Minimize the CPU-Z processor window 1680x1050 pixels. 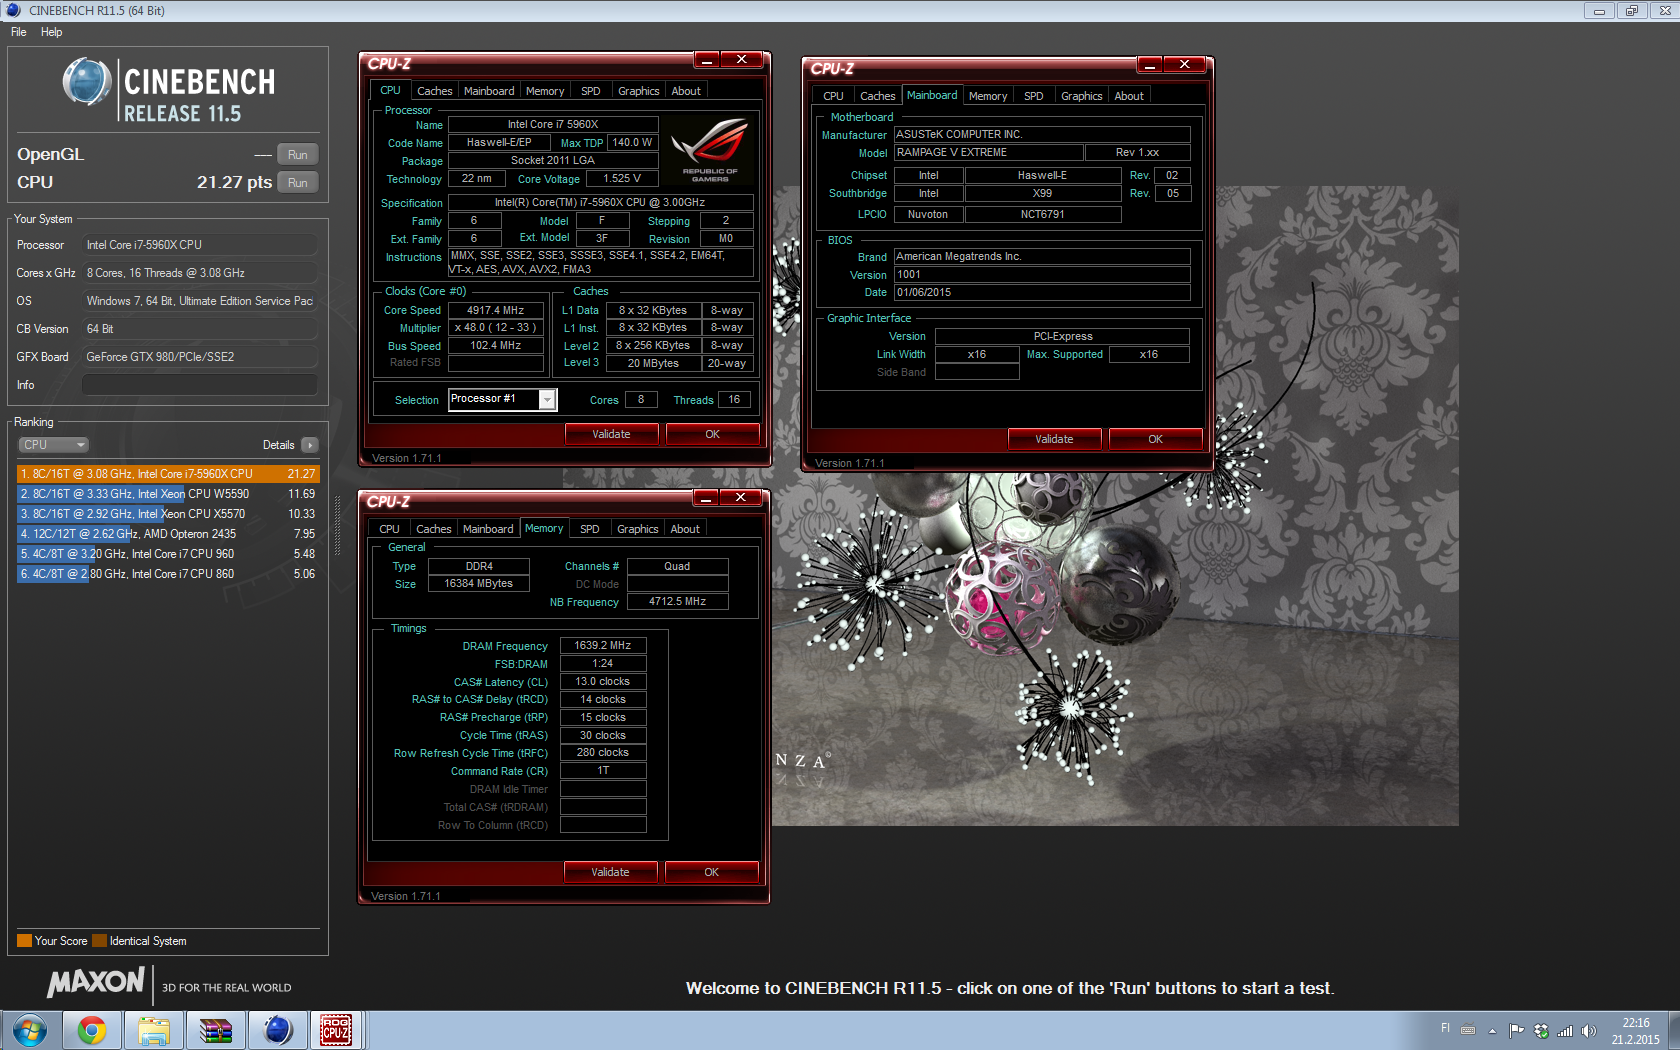707,60
